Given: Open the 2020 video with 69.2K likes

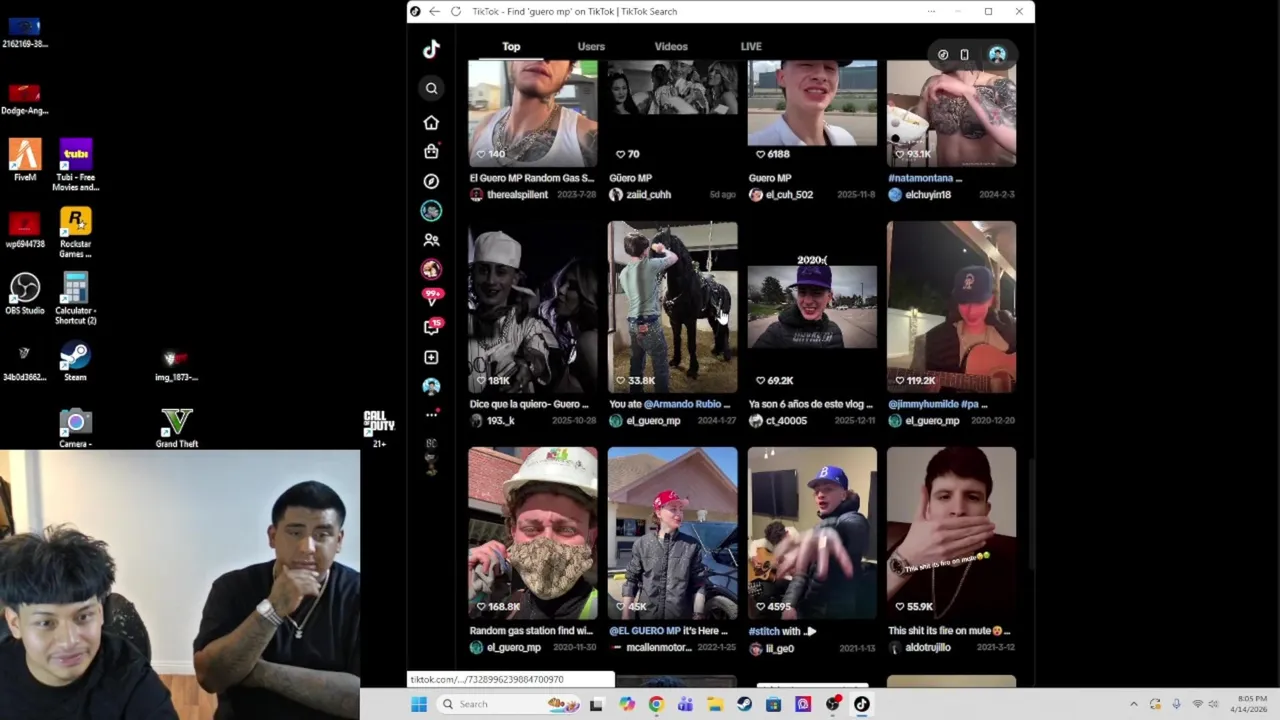Looking at the screenshot, I should pos(812,307).
